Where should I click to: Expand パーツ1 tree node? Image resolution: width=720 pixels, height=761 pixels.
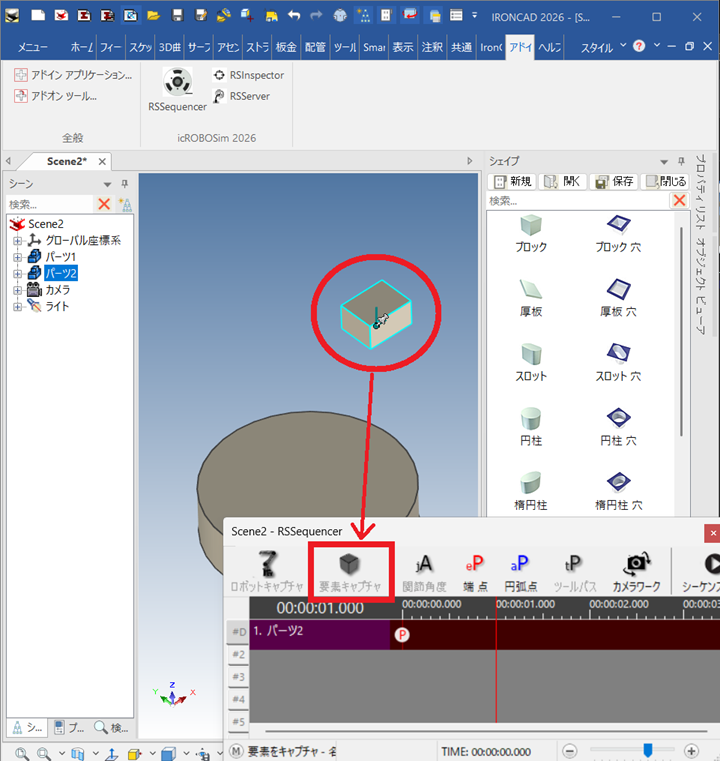click(17, 257)
